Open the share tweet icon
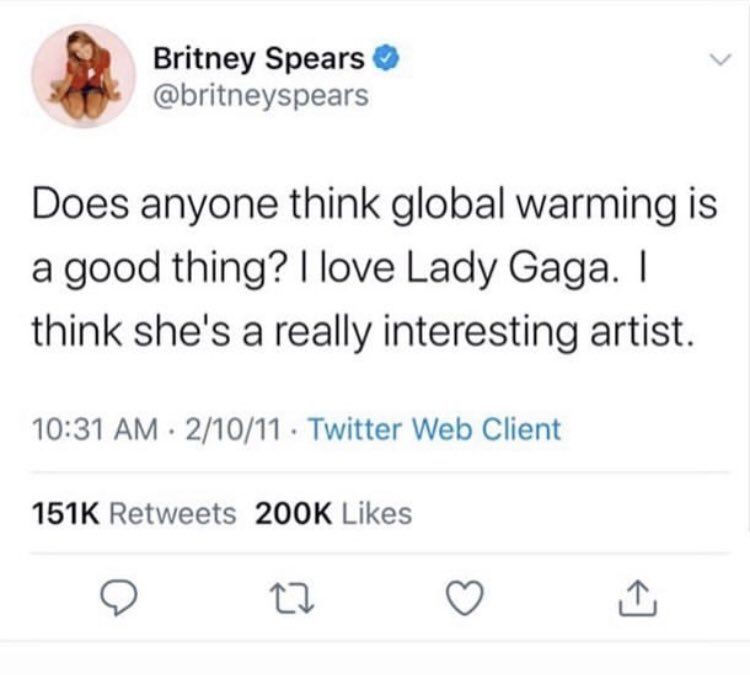This screenshot has height=675, width=750. [638, 598]
